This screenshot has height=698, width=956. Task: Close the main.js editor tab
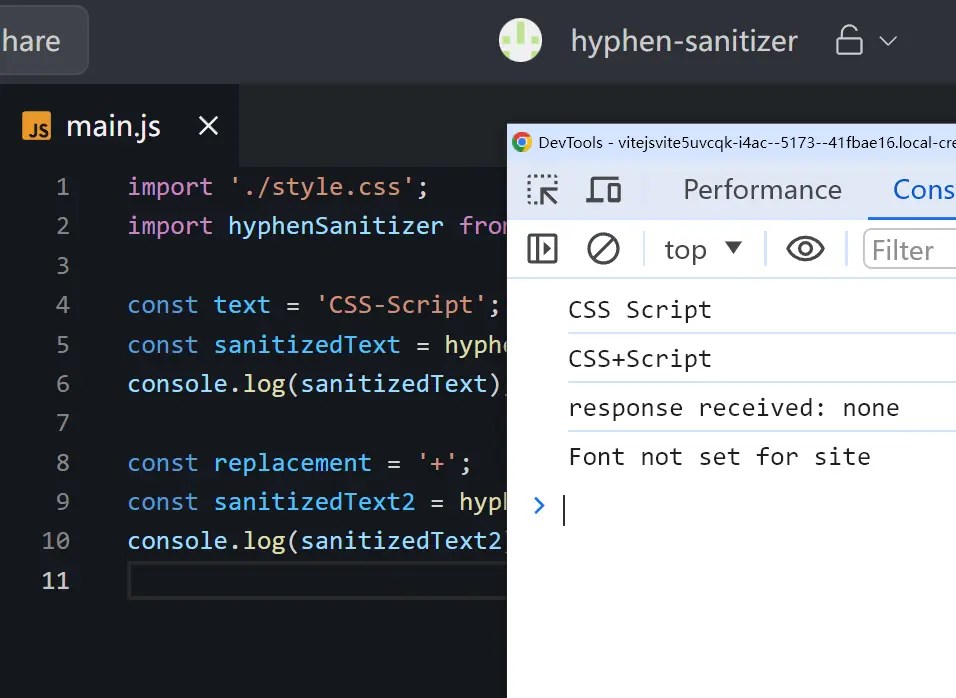click(209, 126)
